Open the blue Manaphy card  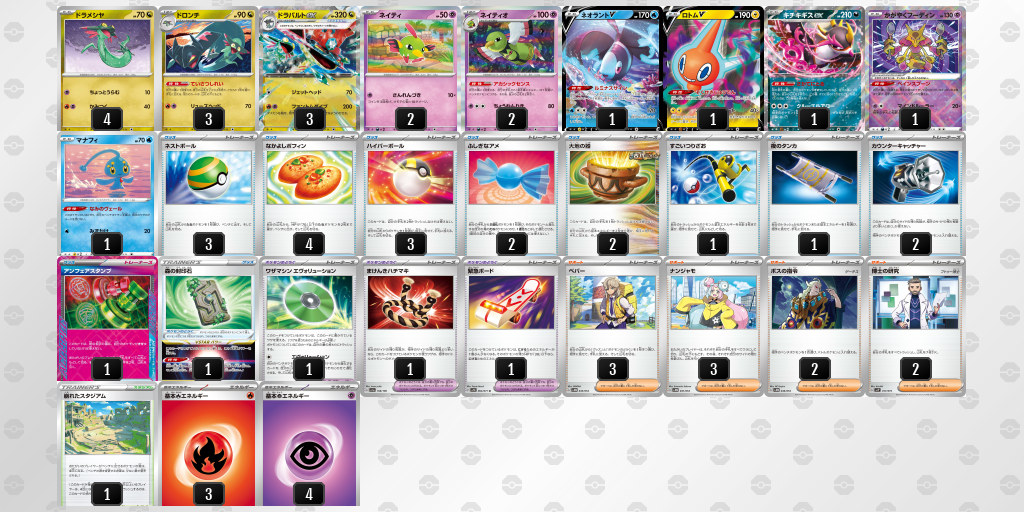point(108,194)
